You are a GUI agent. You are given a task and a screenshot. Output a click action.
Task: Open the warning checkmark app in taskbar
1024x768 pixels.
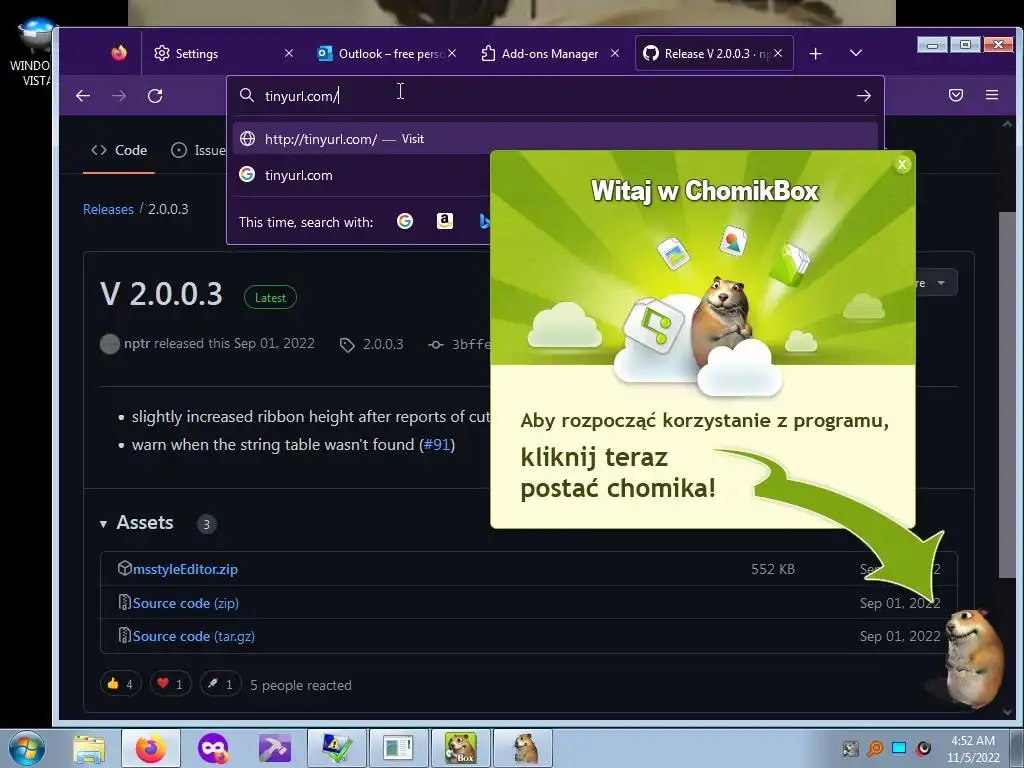[337, 748]
